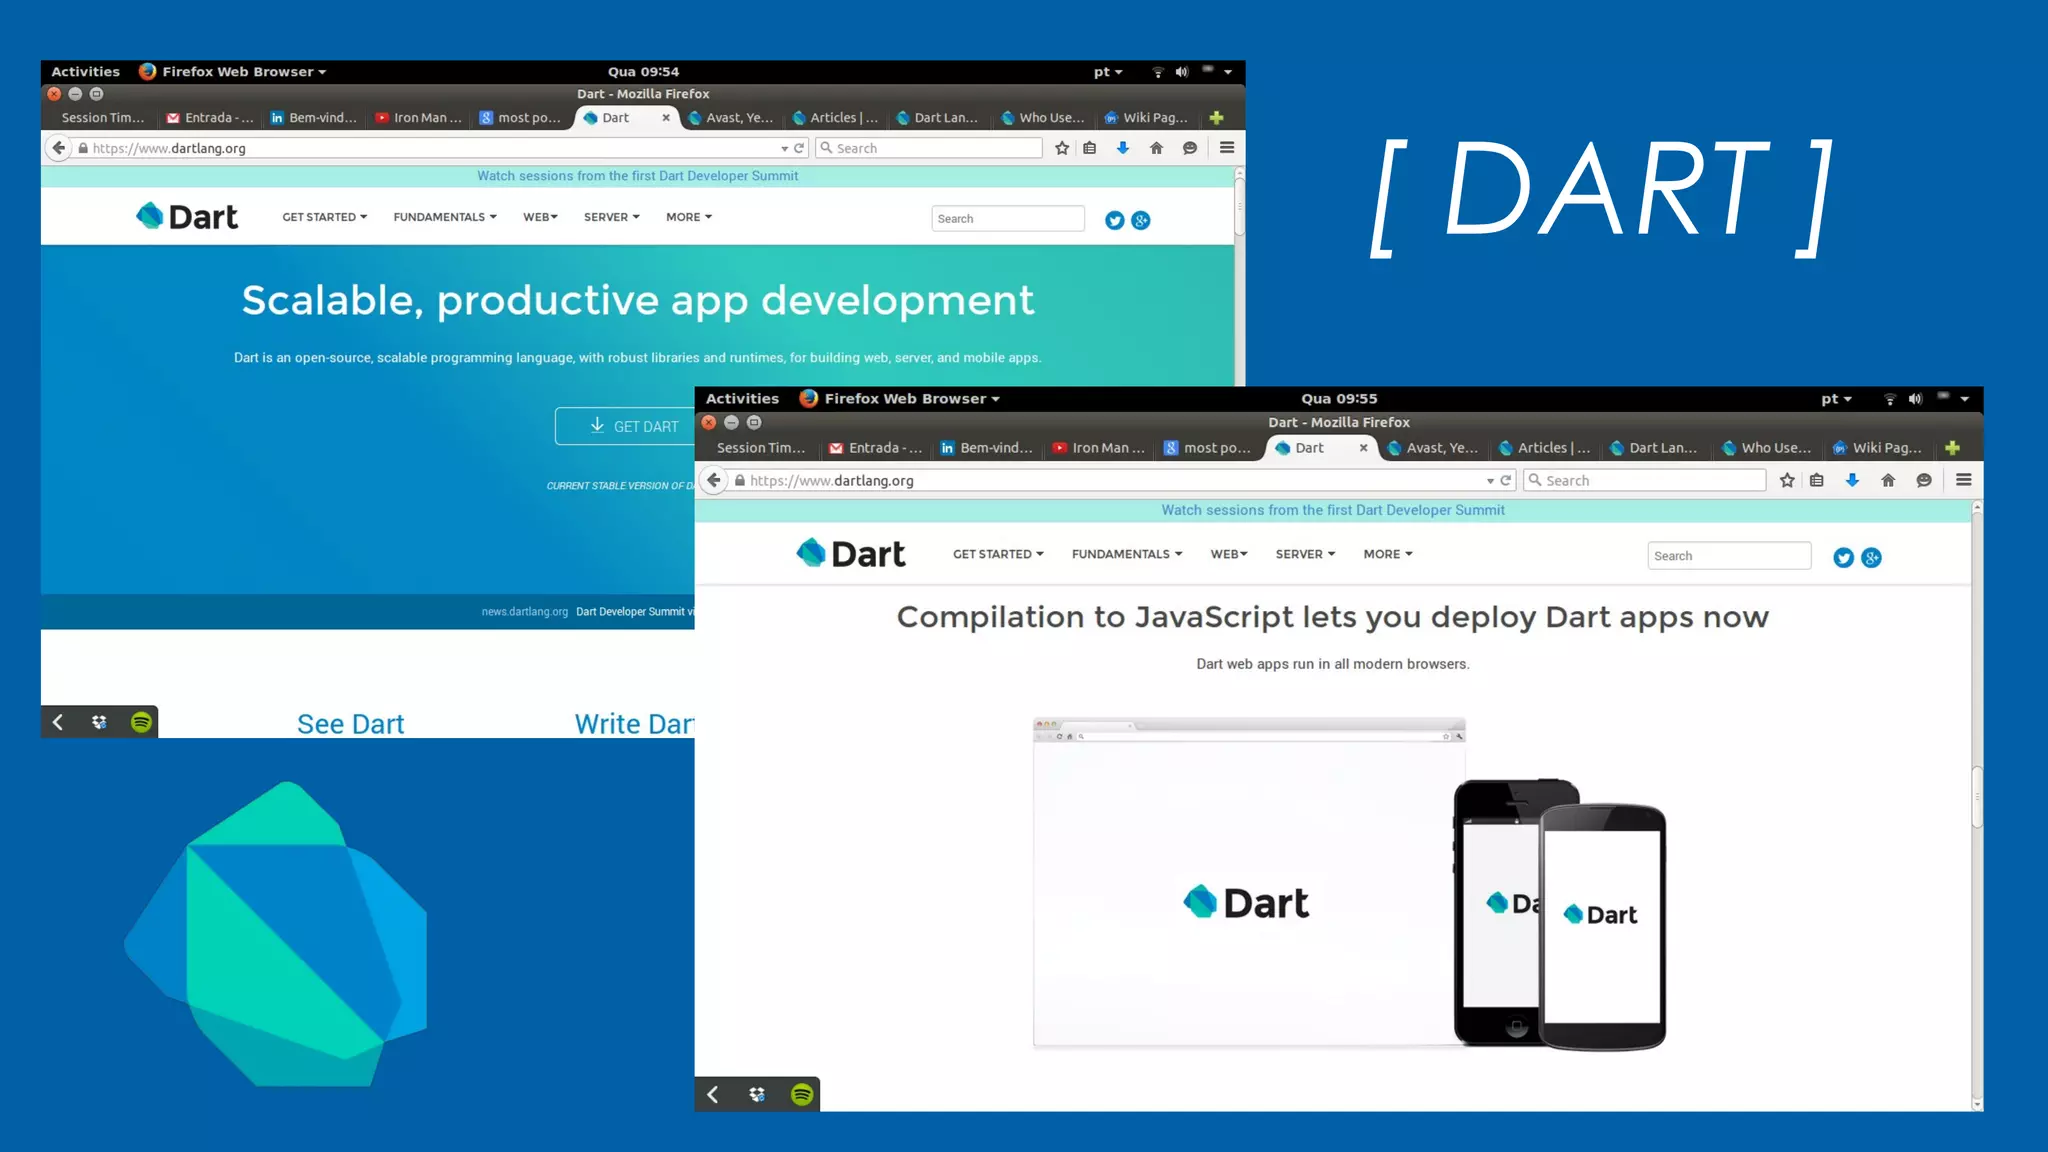2048x1152 pixels.
Task: Click browser mockup image in front window
Action: point(1249,883)
